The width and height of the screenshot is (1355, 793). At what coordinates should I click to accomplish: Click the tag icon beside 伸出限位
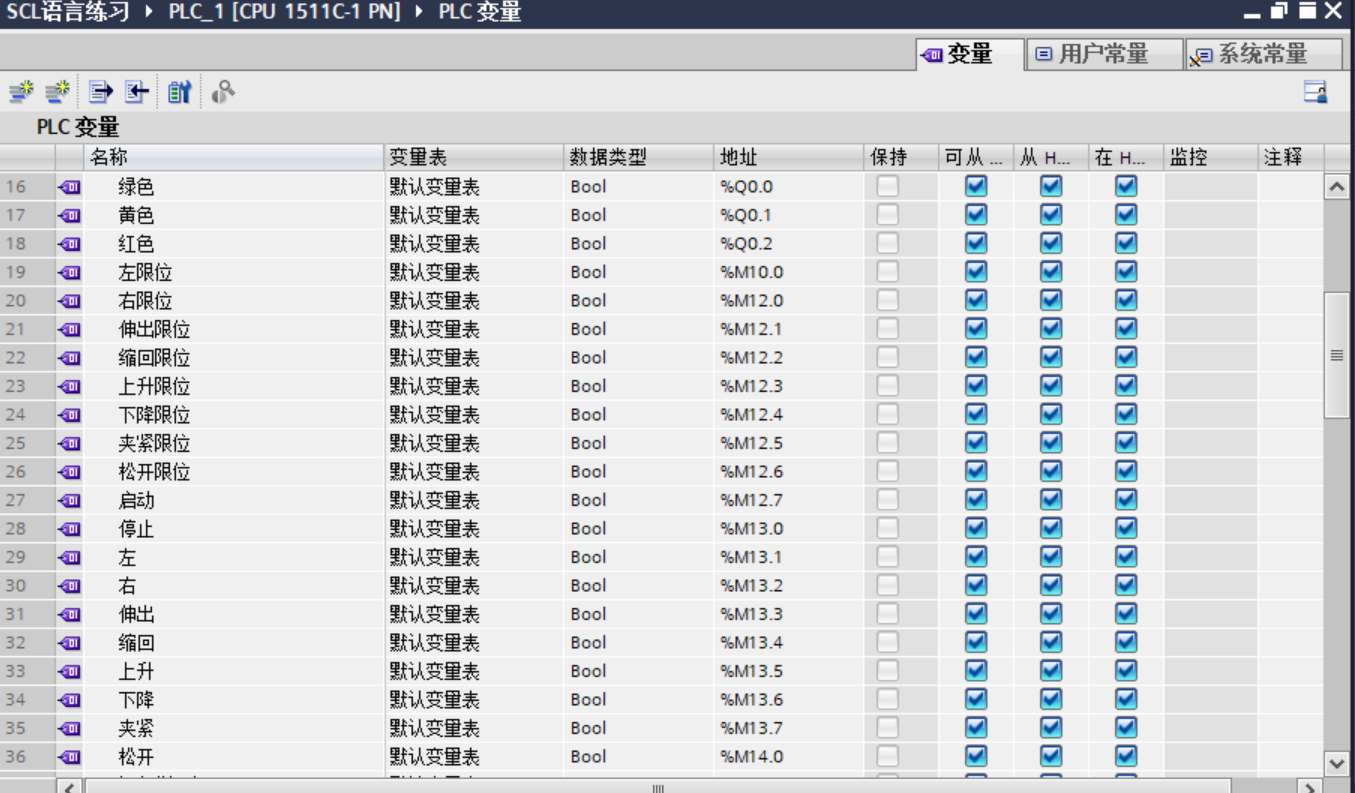tap(69, 329)
